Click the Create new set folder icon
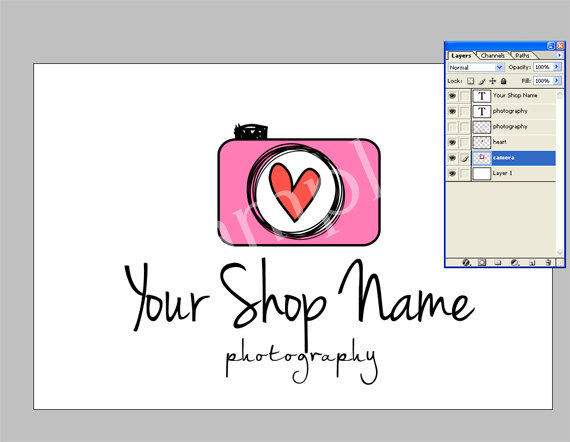The image size is (570, 442). pos(498,262)
